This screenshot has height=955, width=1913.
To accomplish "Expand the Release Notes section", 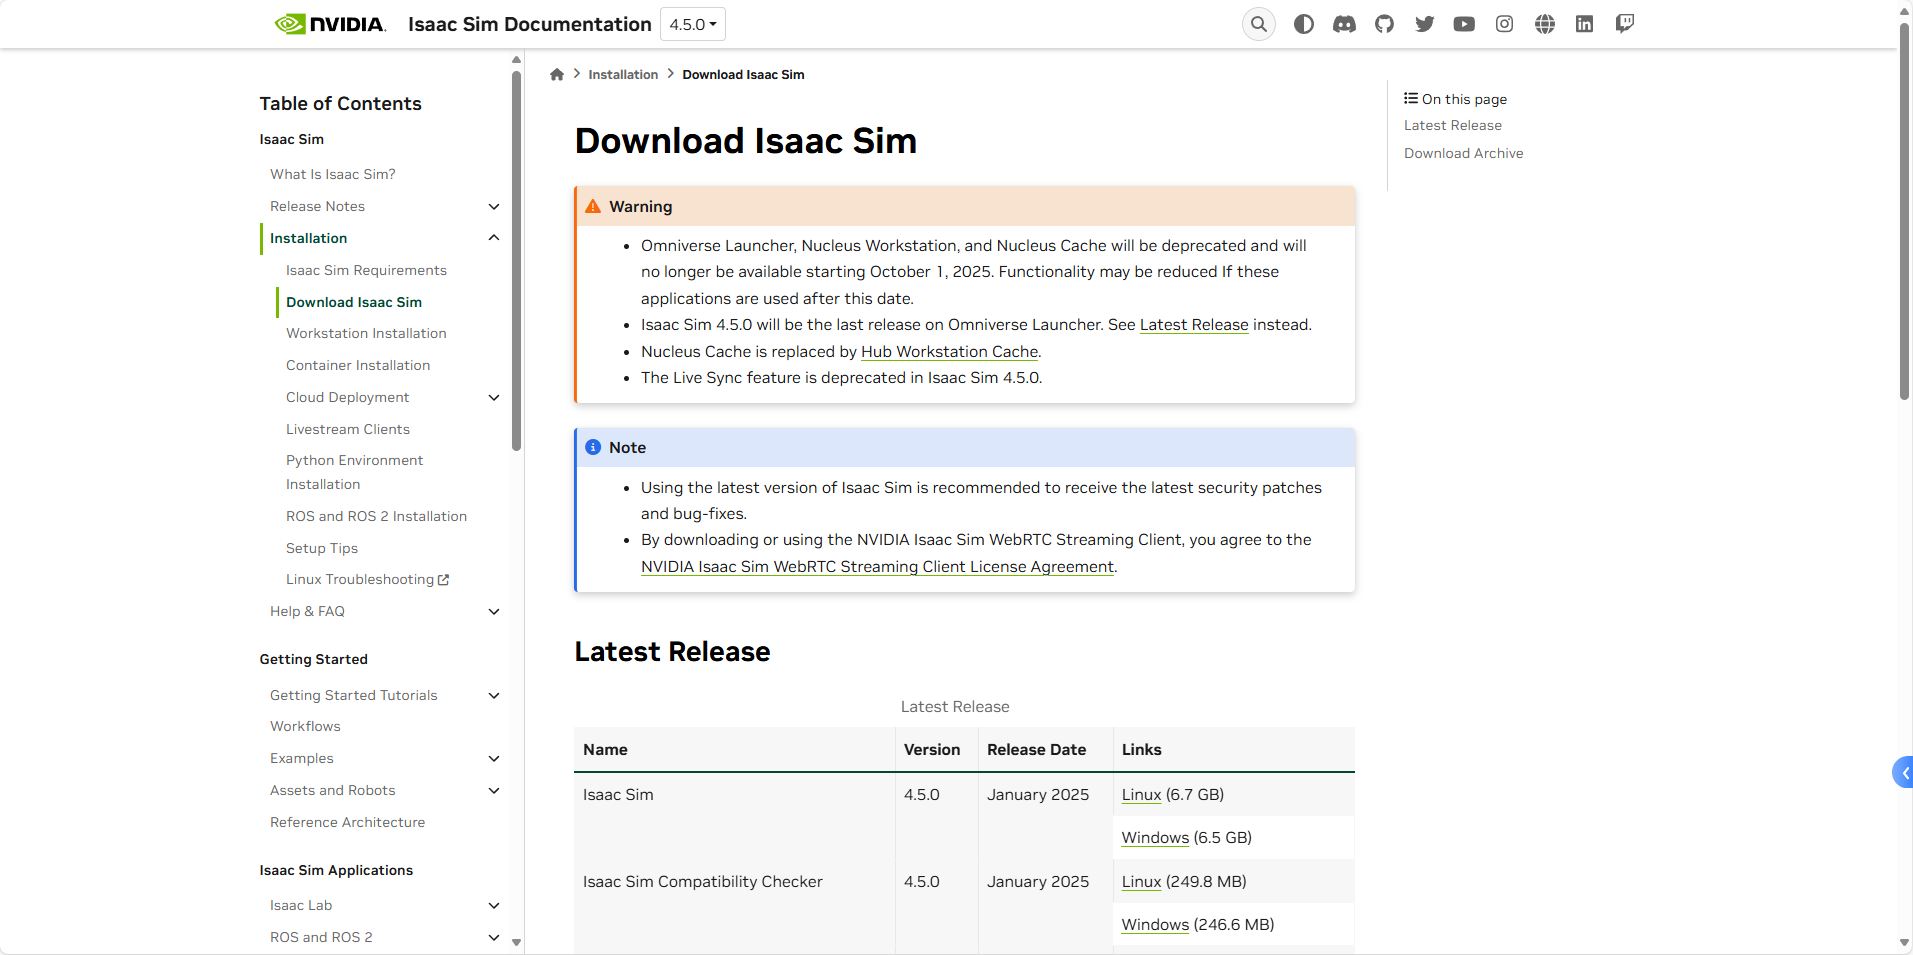I will pos(494,206).
